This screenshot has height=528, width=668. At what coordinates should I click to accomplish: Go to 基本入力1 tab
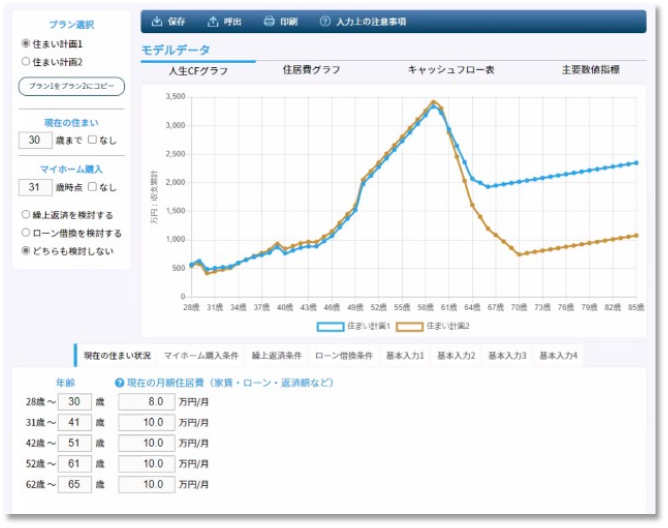(405, 356)
